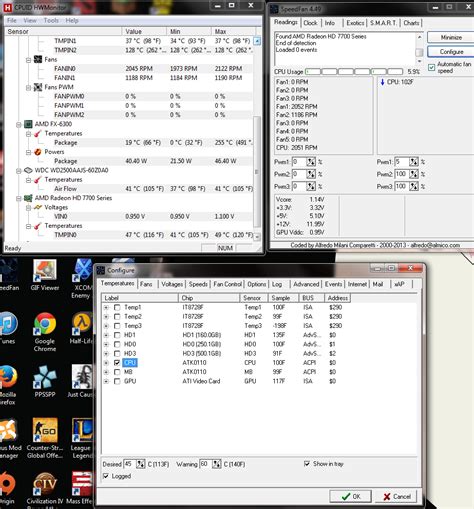
Task: Collapse the WDC WD2500AAJS tree node
Action: 19,171
